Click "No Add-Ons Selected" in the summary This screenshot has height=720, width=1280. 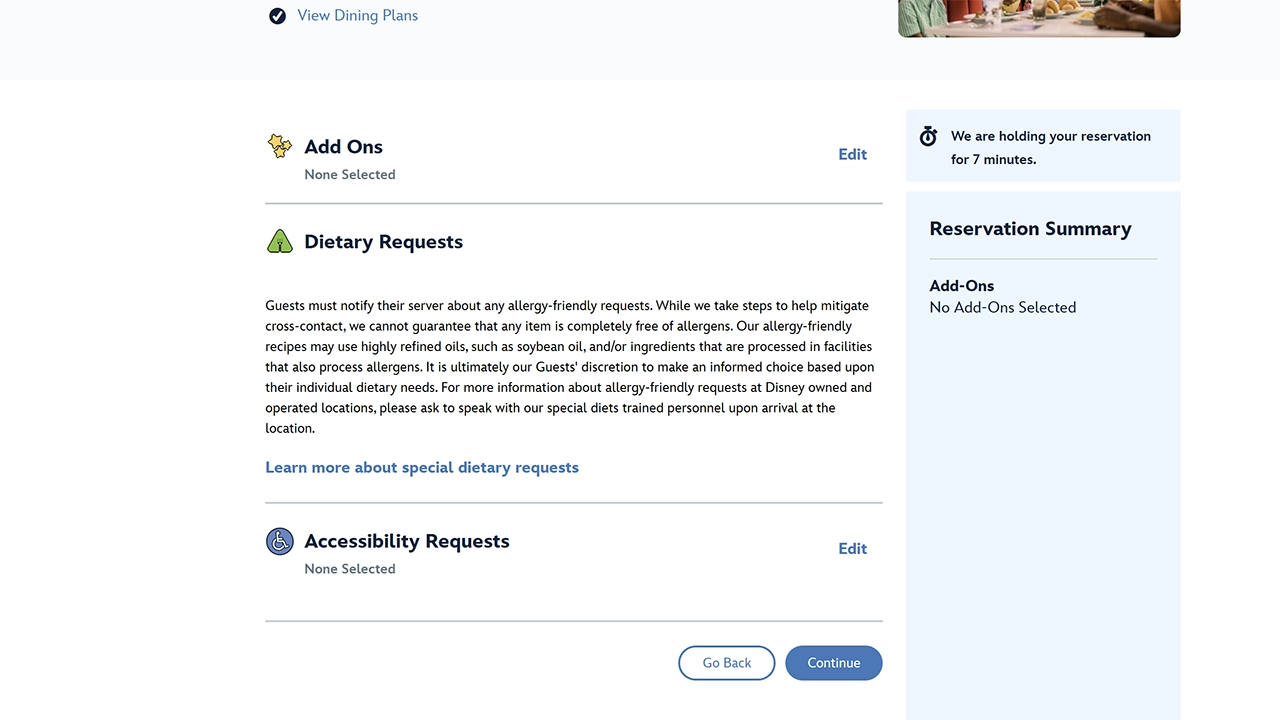(x=1002, y=308)
